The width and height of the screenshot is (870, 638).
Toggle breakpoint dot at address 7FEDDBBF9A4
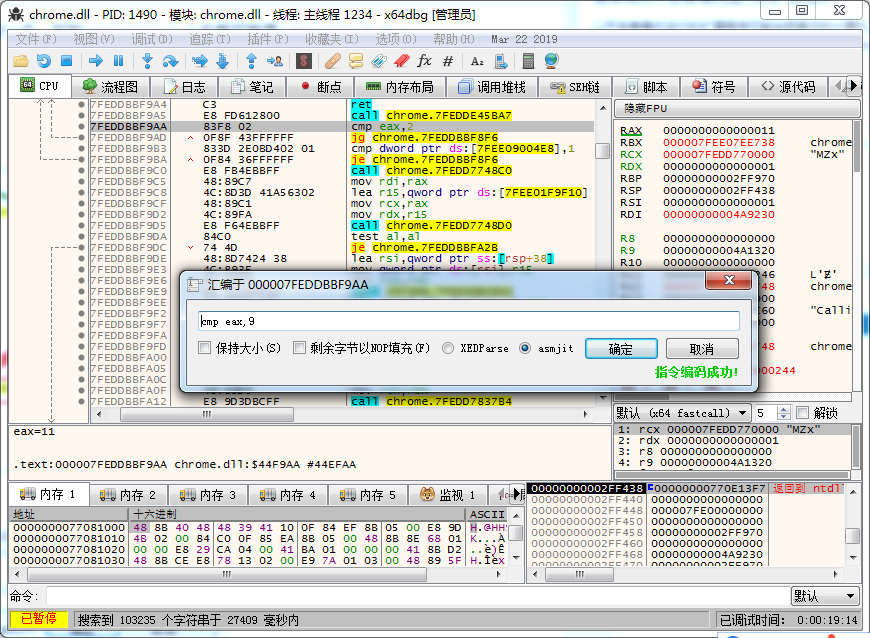pyautogui.click(x=82, y=104)
